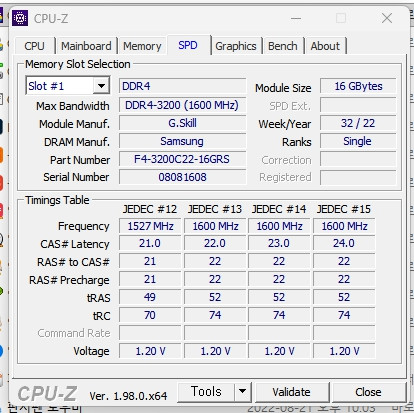Click the Single ranks value
Screen dimensions: 414x413
pos(358,141)
